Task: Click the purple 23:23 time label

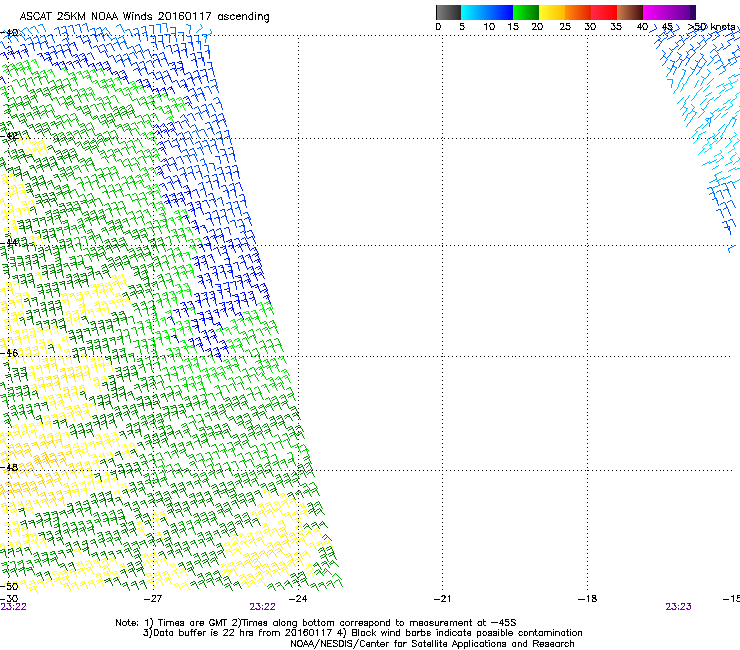Action: click(x=678, y=607)
